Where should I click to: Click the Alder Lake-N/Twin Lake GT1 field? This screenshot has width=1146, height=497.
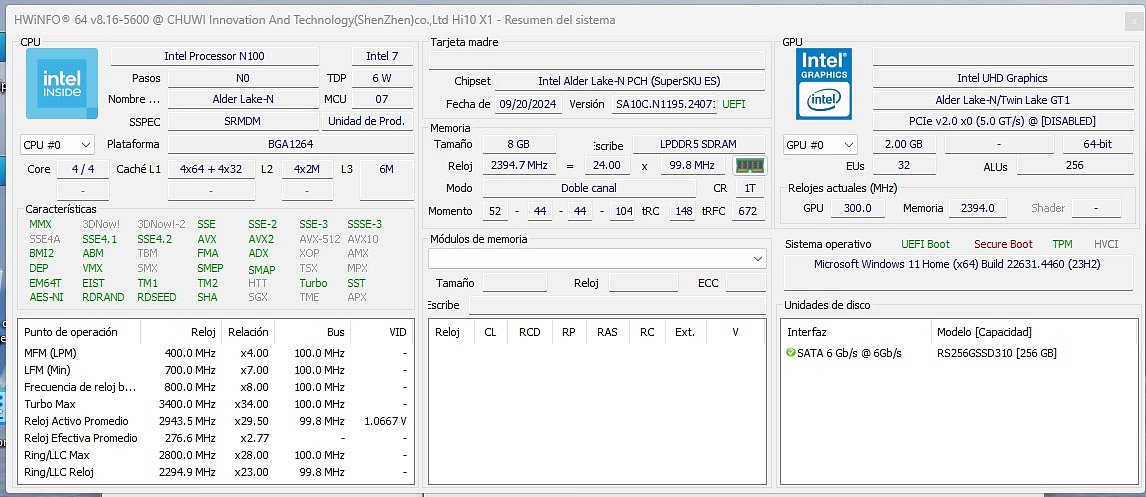pyautogui.click(x=1002, y=100)
